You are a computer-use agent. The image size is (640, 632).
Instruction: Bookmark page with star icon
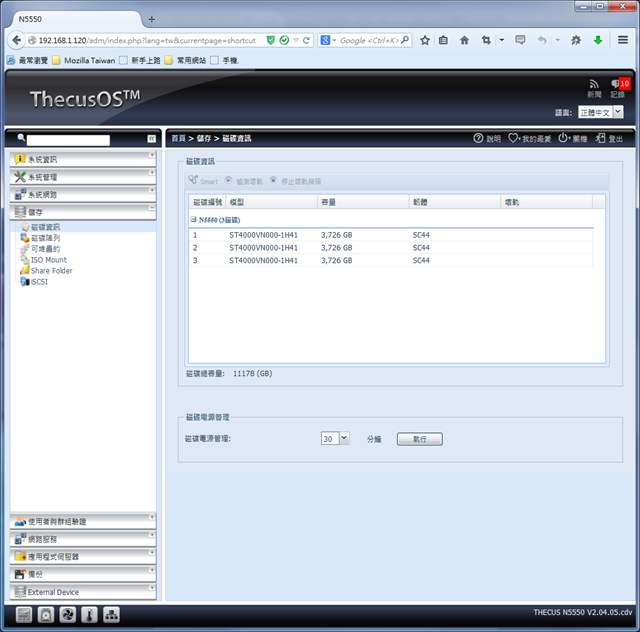(x=425, y=40)
